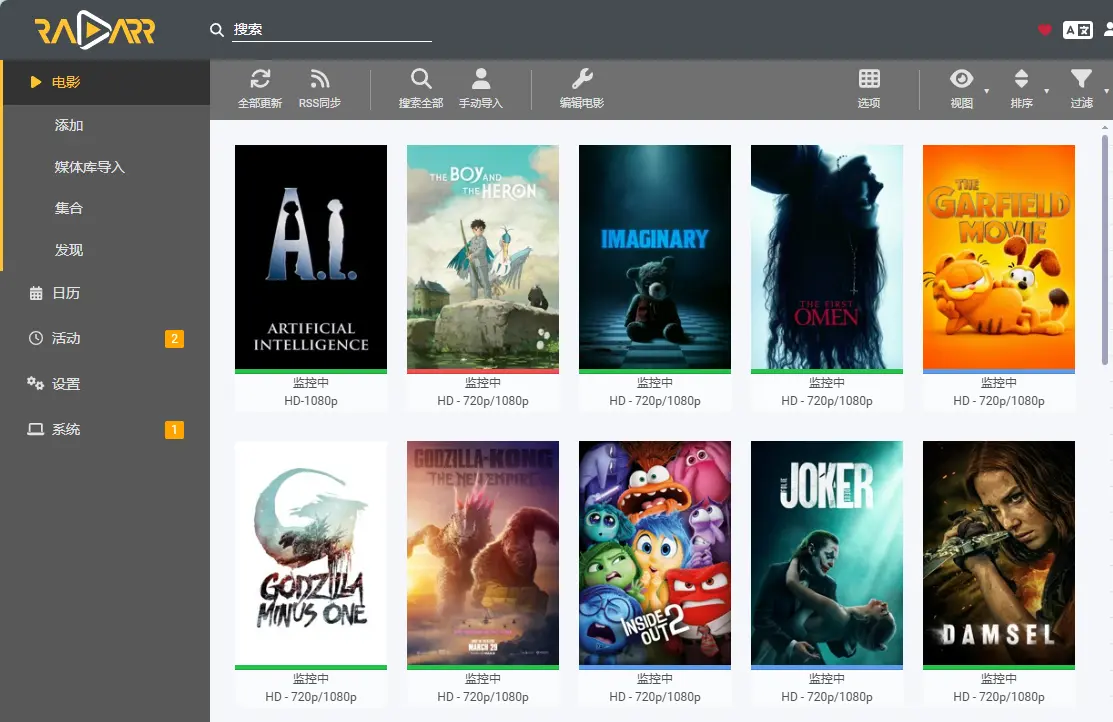Expand the 视图 view dropdown
Screen dimensions: 1113x722
pyautogui.click(x=962, y=80)
